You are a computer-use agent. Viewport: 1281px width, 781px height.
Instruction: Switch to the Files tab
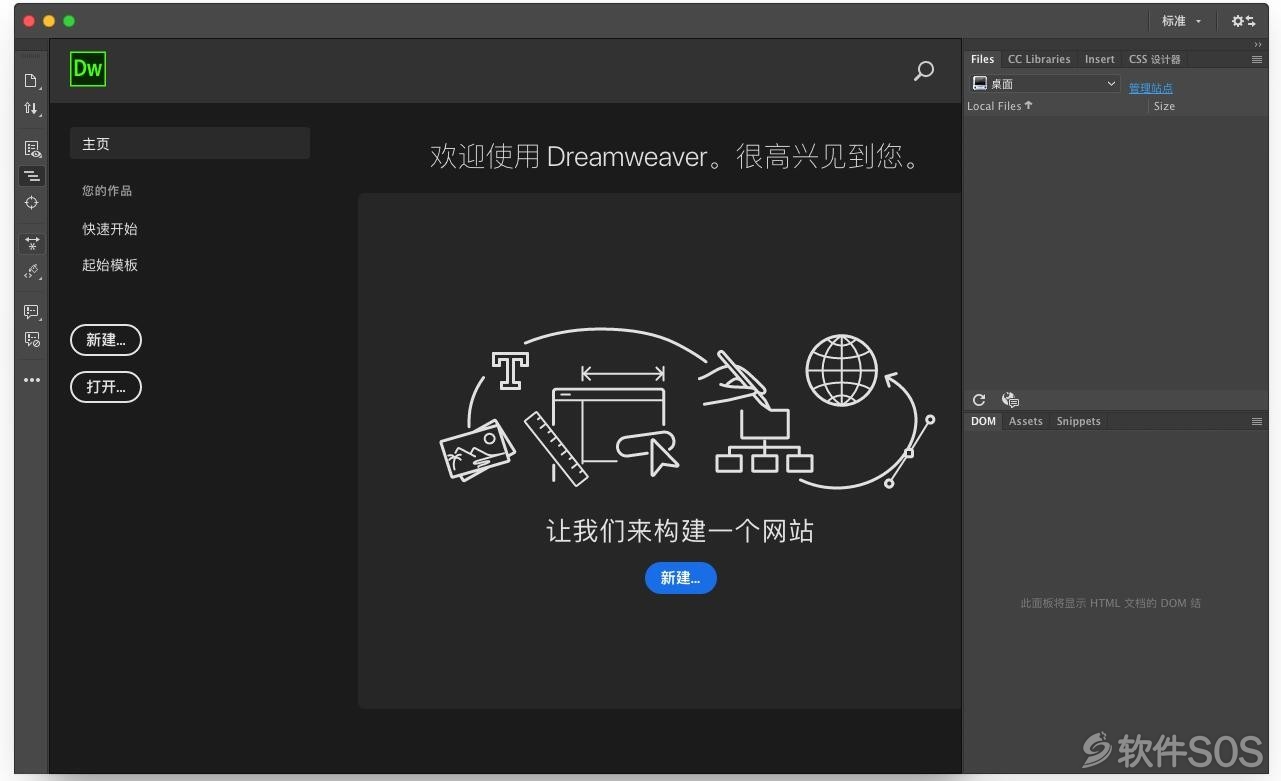coord(983,59)
